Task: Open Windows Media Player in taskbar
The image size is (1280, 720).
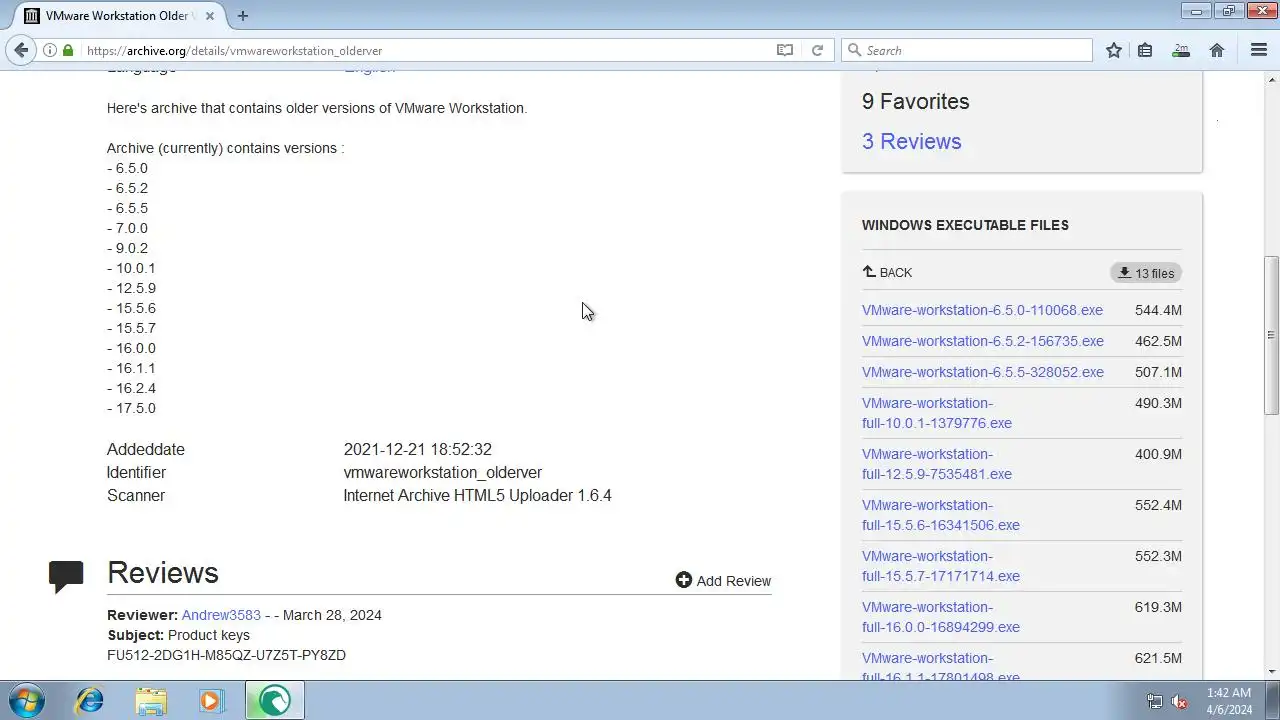Action: click(x=211, y=700)
